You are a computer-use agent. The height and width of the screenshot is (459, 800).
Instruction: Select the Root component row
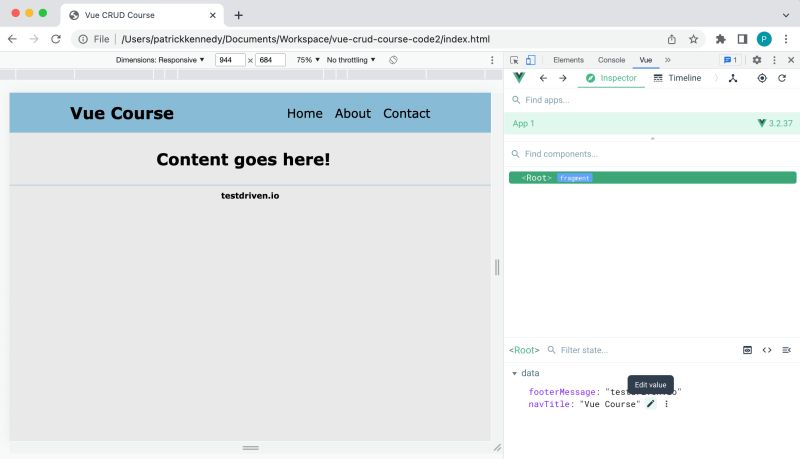tap(653, 177)
